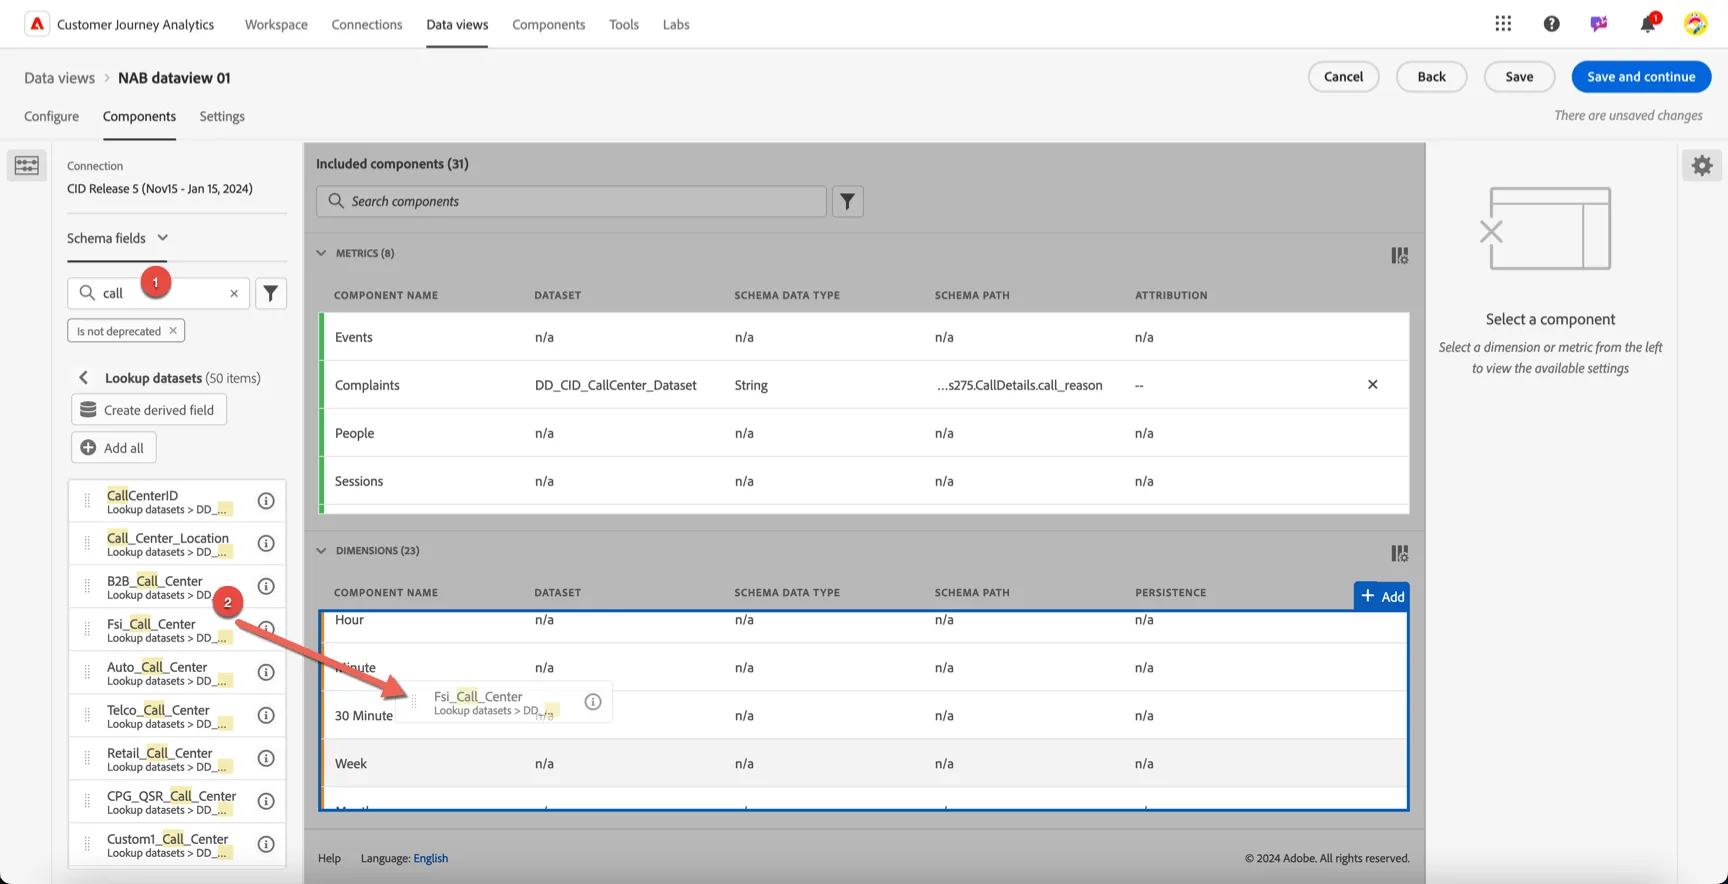View notifications via the bell icon

(x=1647, y=24)
